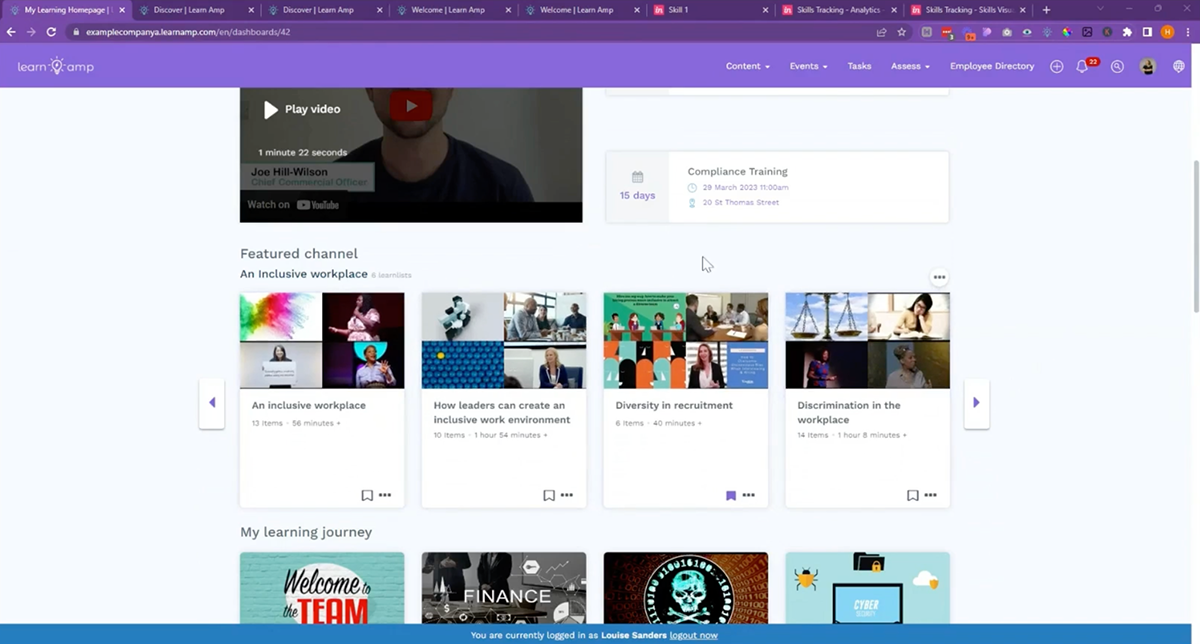Viewport: 1200px width, 644px height.
Task: Open three-dots menu on Diversity in recruitment card
Action: (749, 495)
